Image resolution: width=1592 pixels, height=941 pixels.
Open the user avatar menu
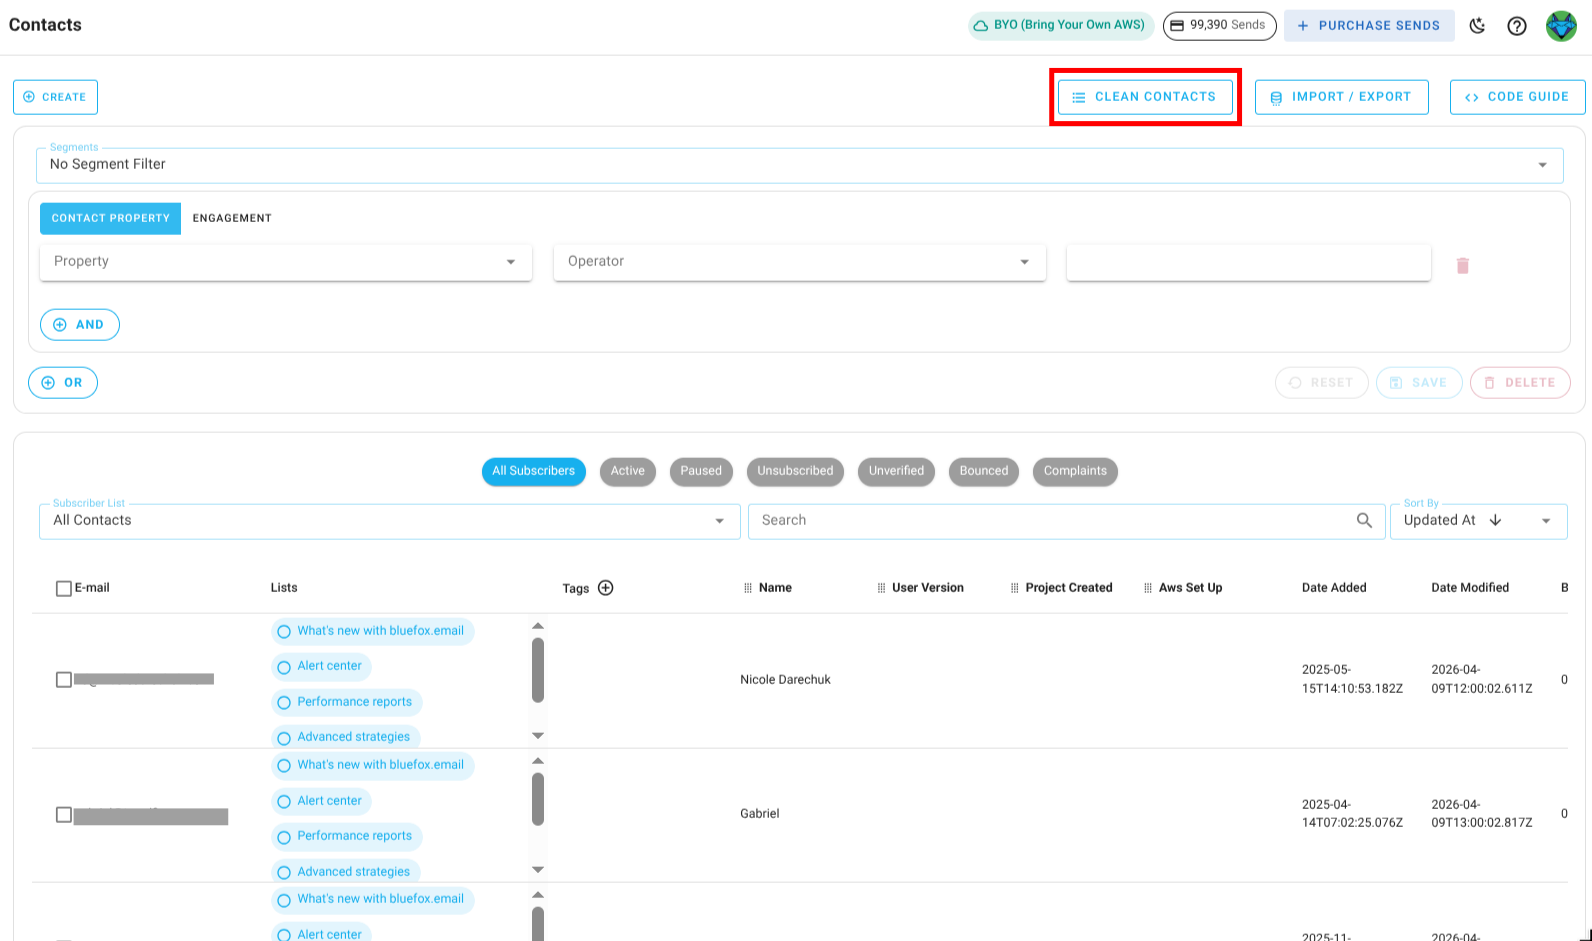(1561, 26)
